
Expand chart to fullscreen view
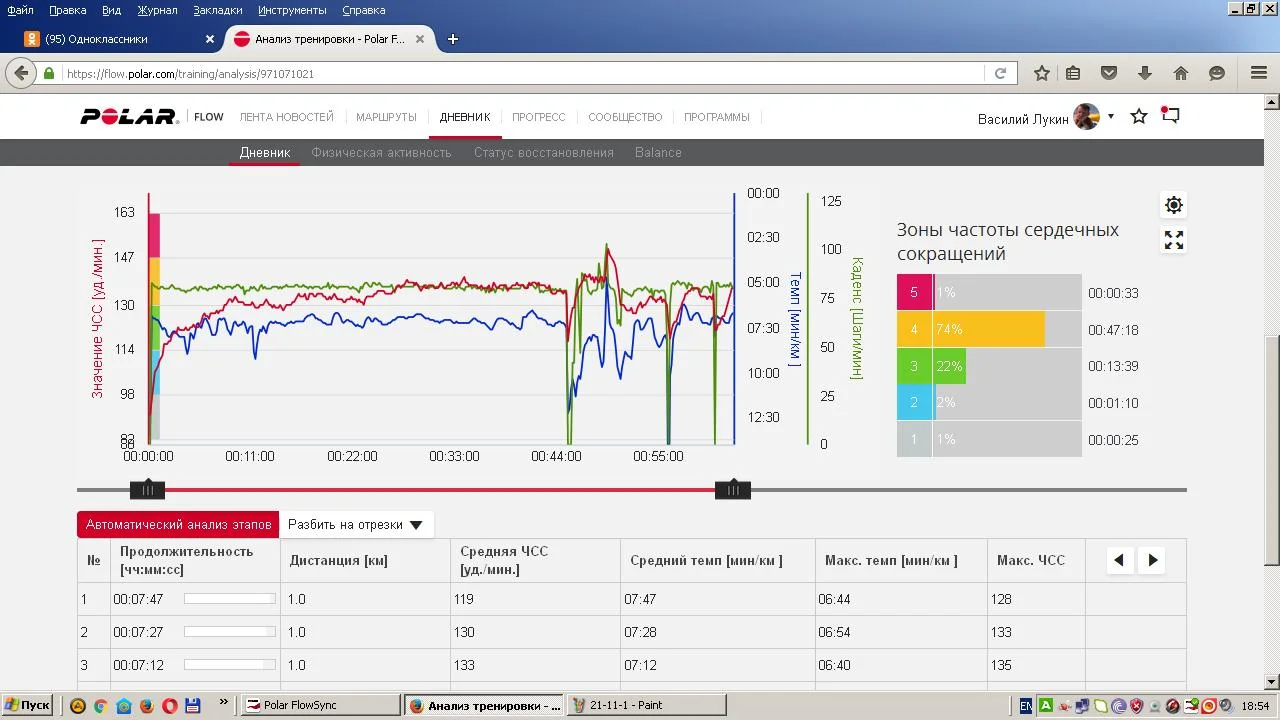tap(1173, 240)
